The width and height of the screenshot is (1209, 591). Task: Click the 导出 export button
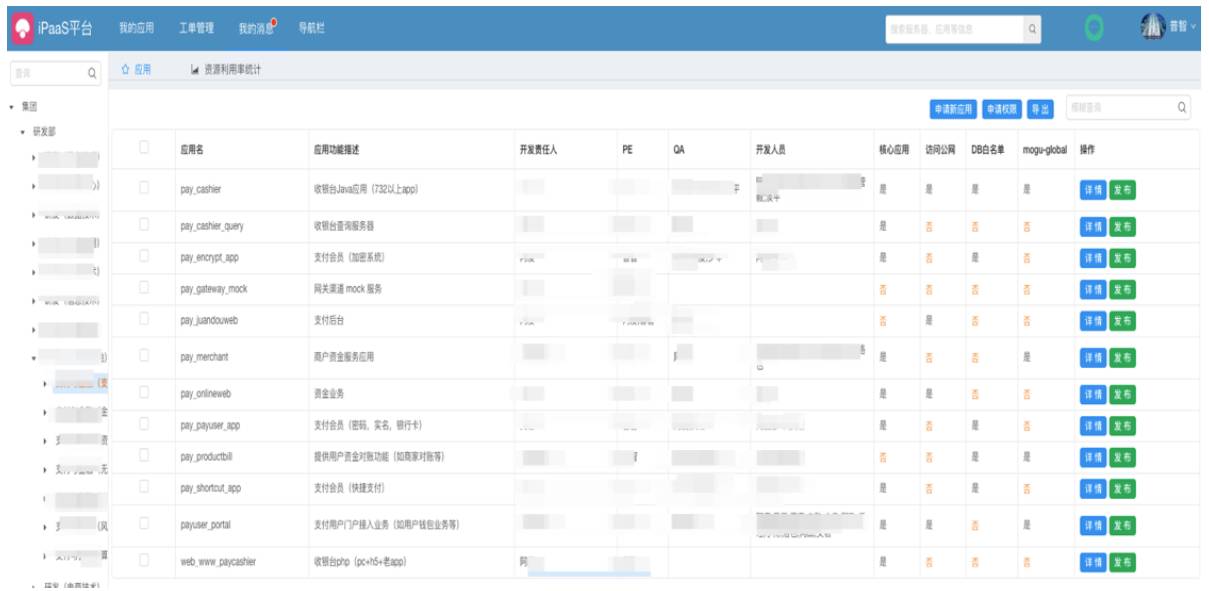[x=1040, y=109]
